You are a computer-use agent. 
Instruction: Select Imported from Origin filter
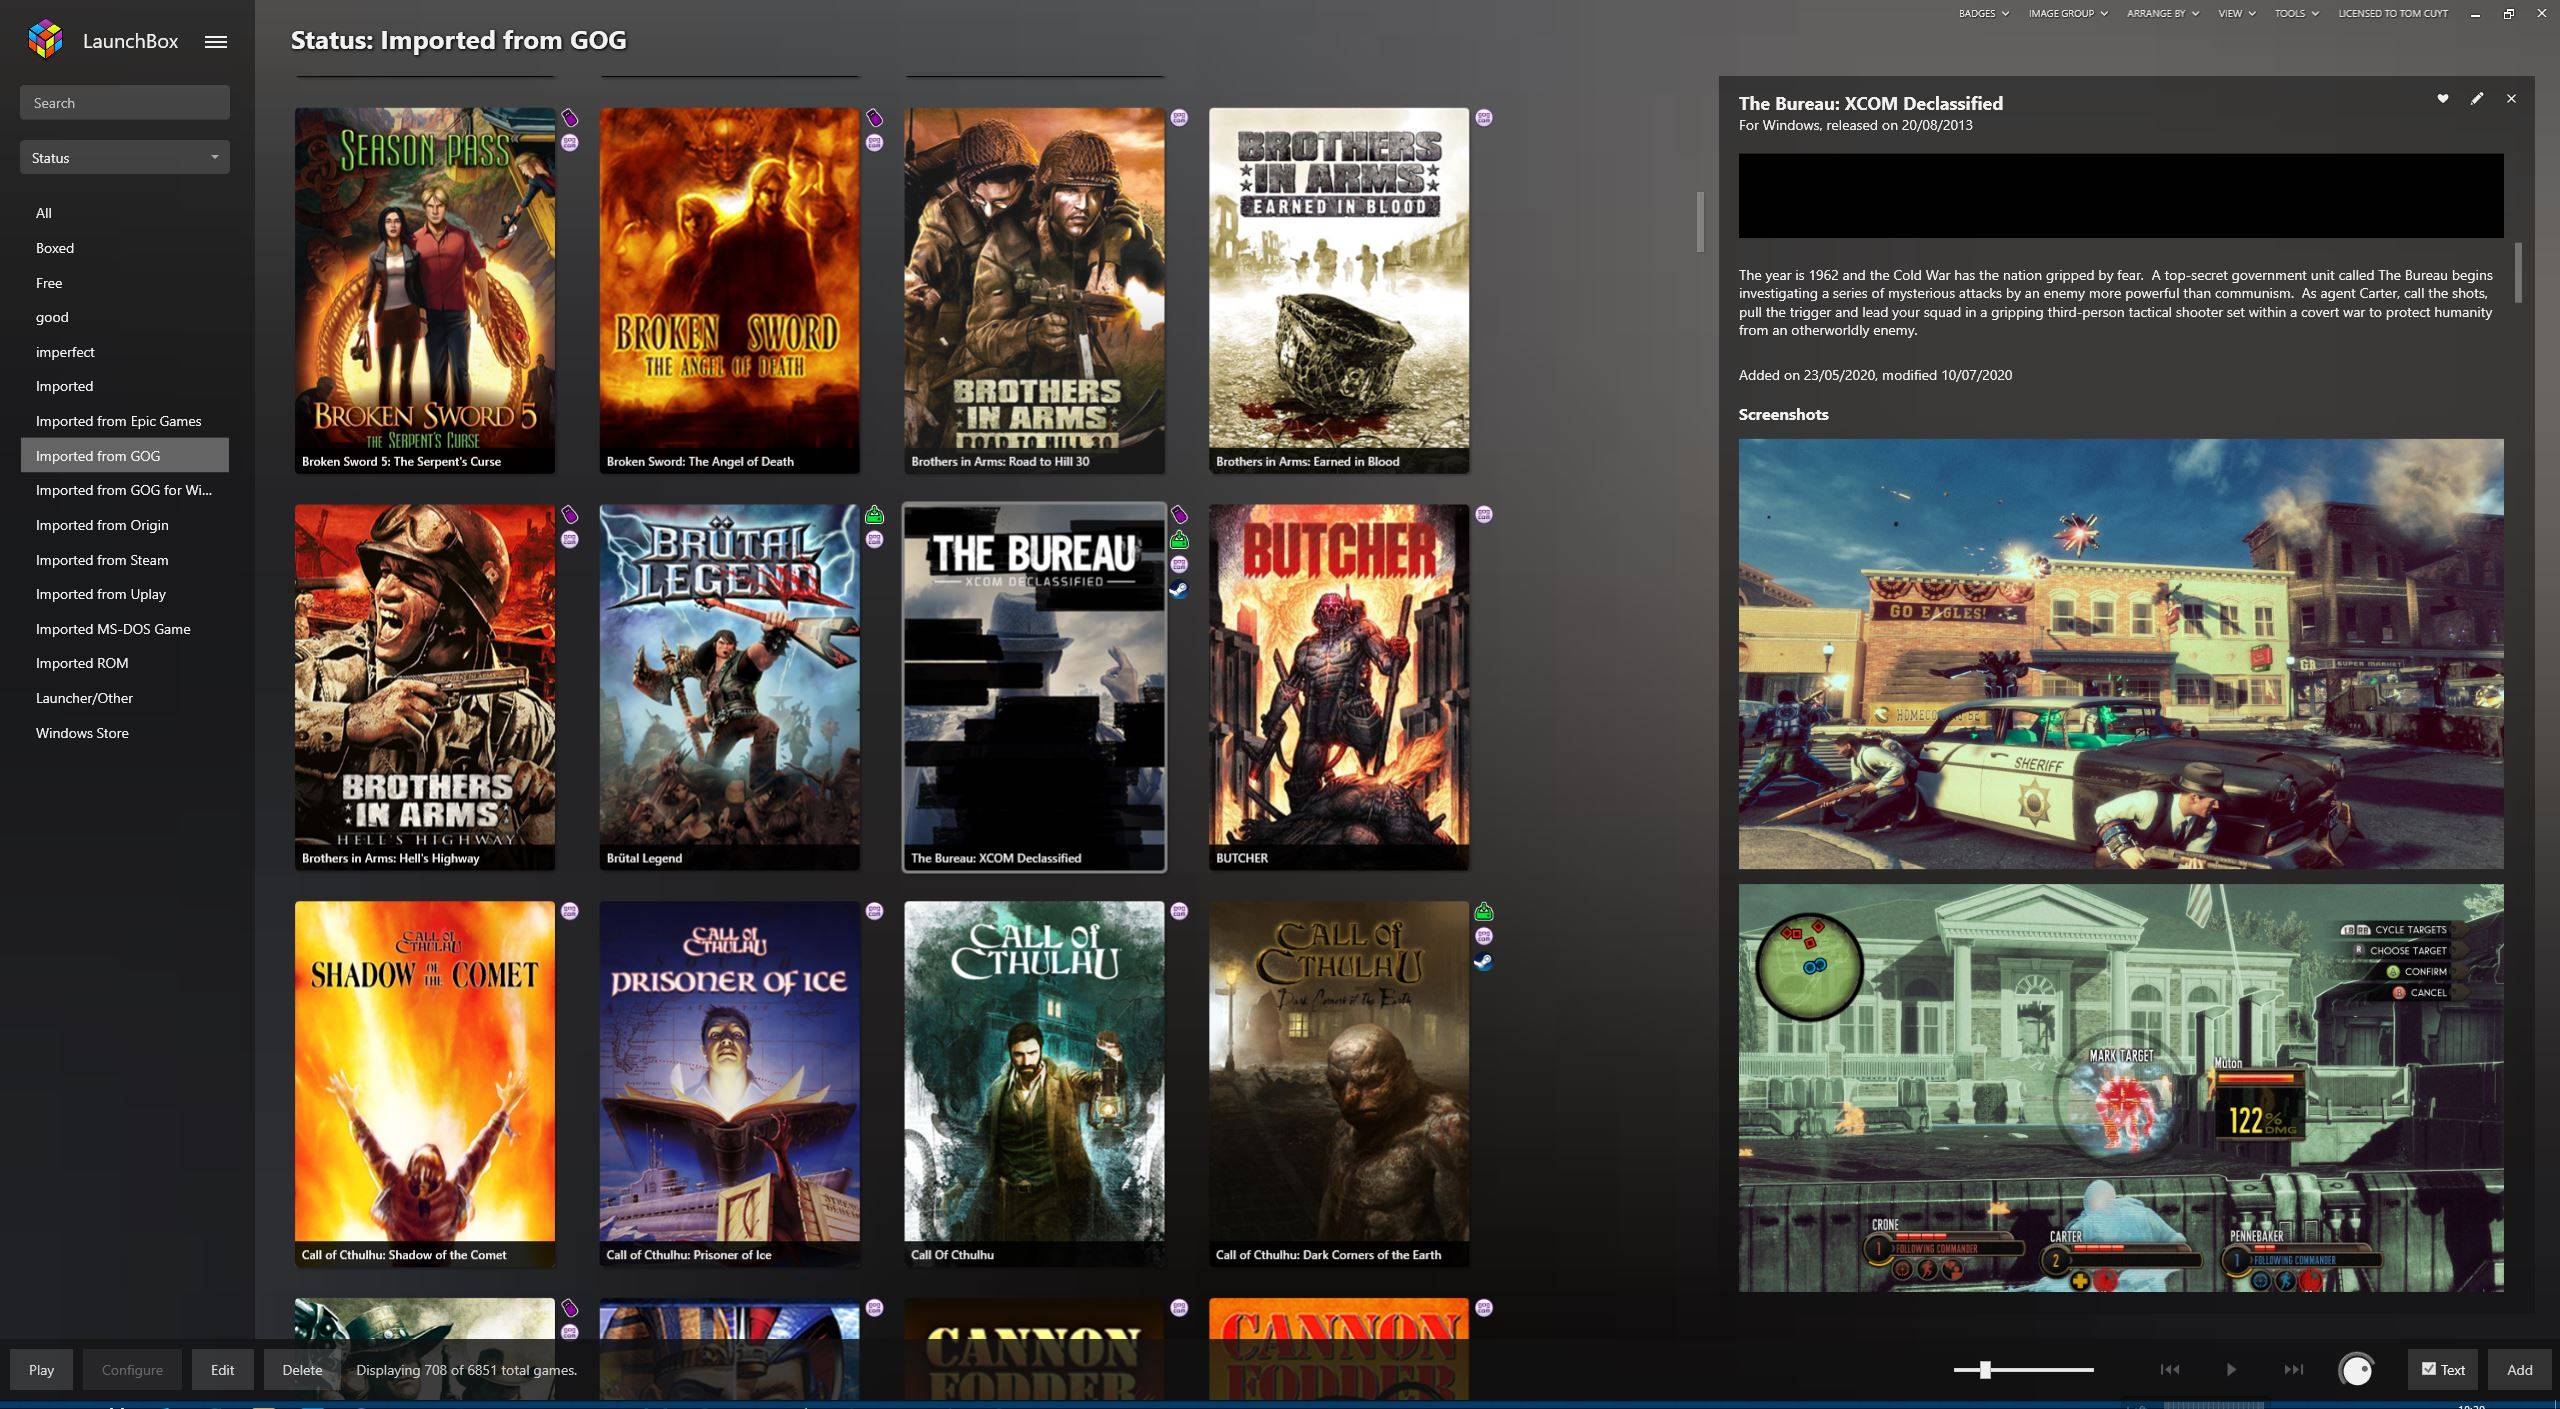(x=124, y=525)
